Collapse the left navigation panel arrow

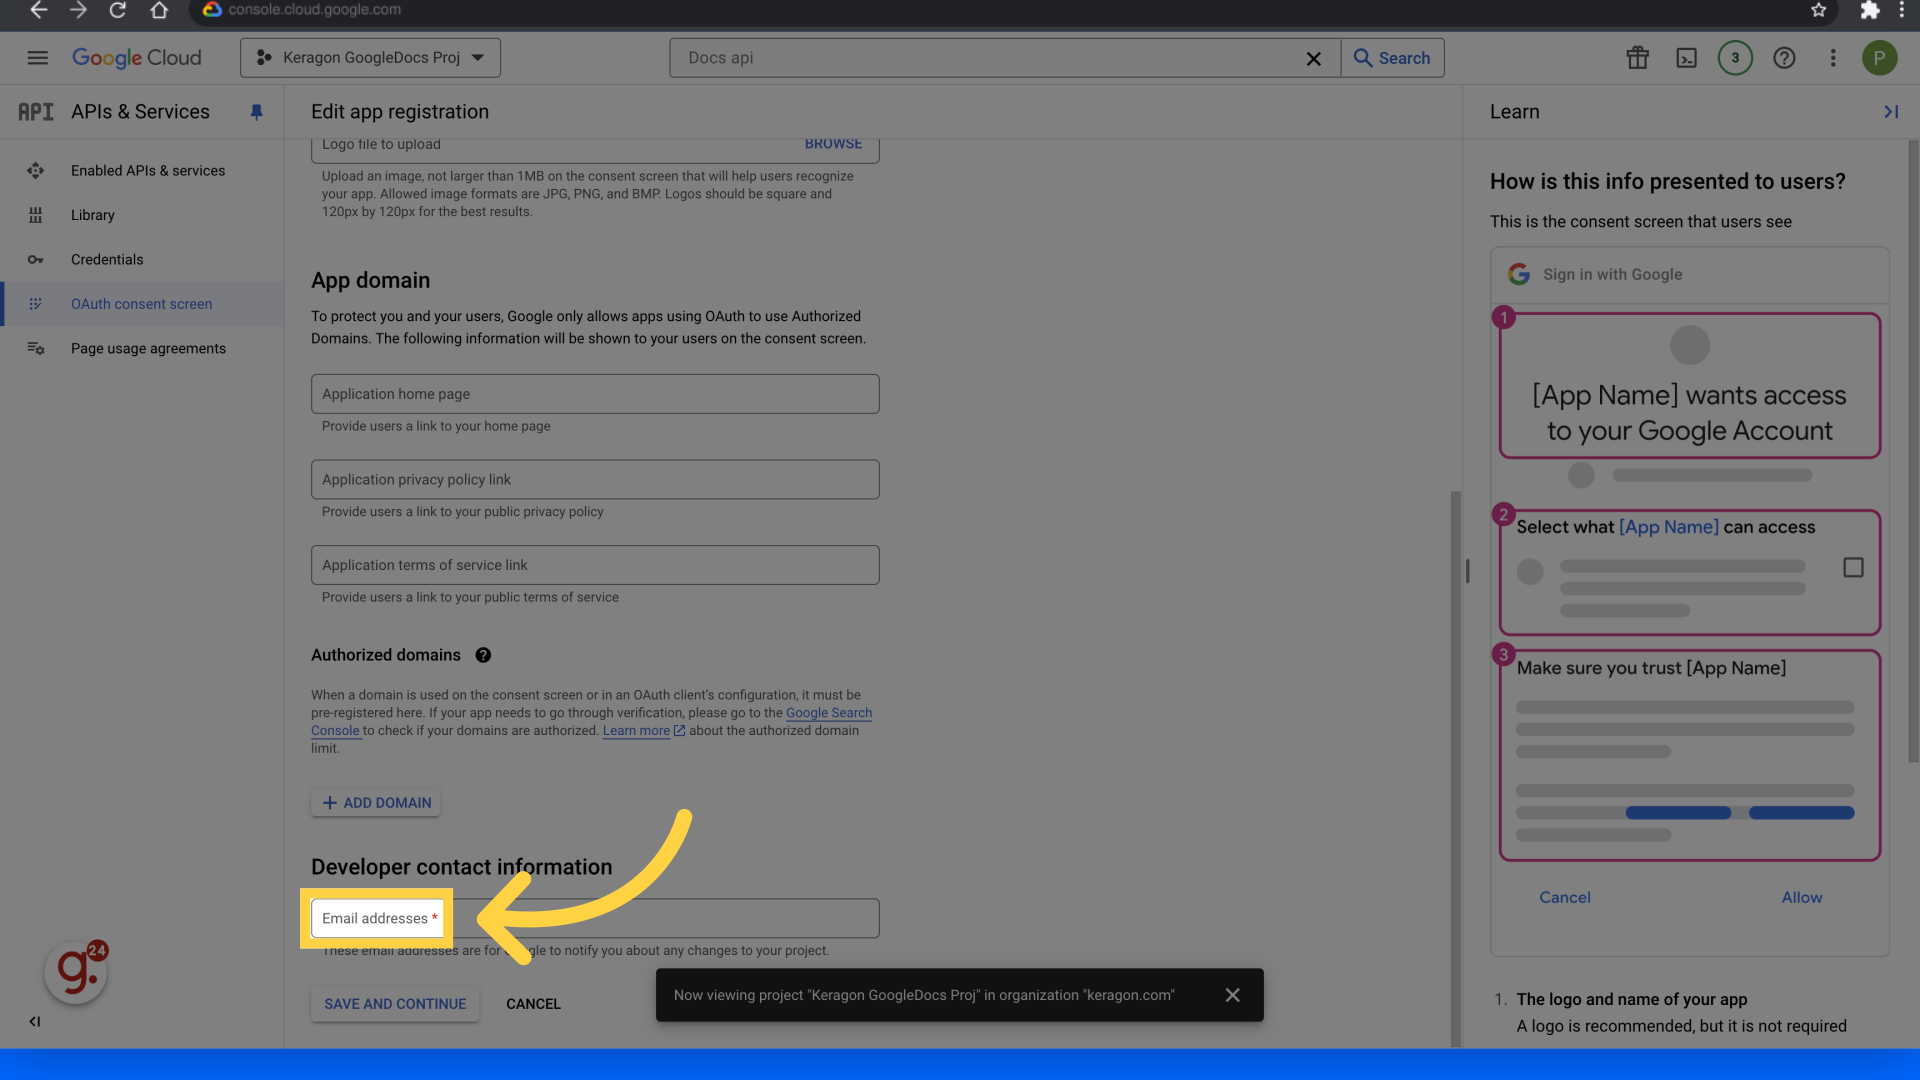tap(35, 1022)
